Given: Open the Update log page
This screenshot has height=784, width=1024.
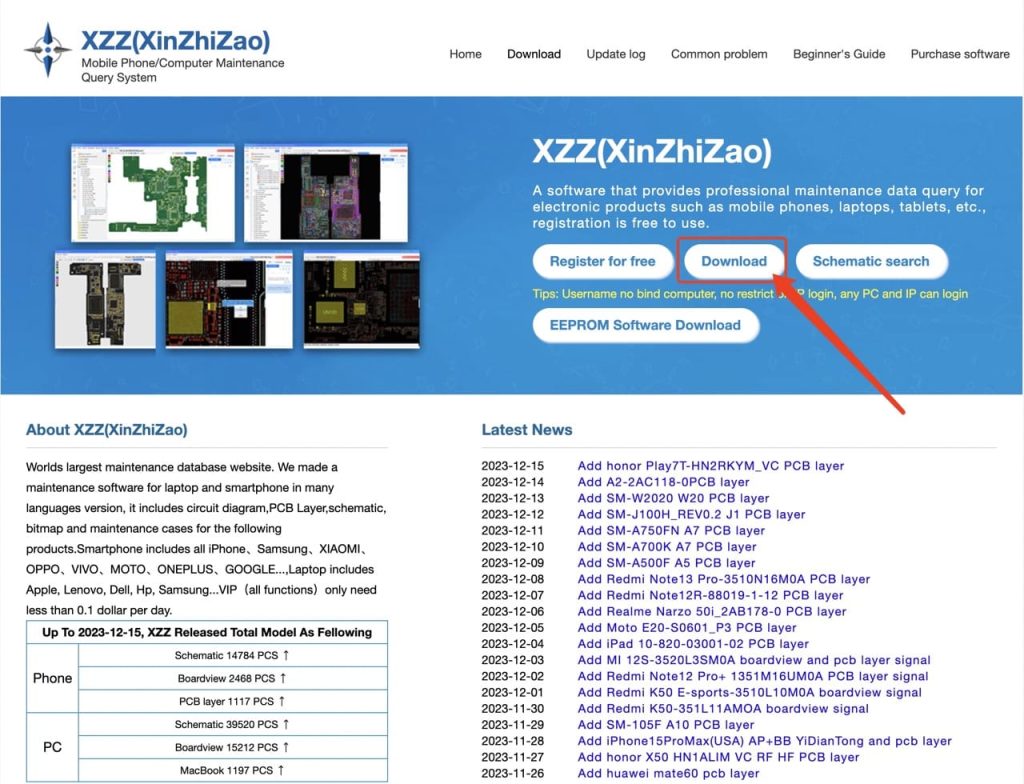Looking at the screenshot, I should pyautogui.click(x=615, y=54).
